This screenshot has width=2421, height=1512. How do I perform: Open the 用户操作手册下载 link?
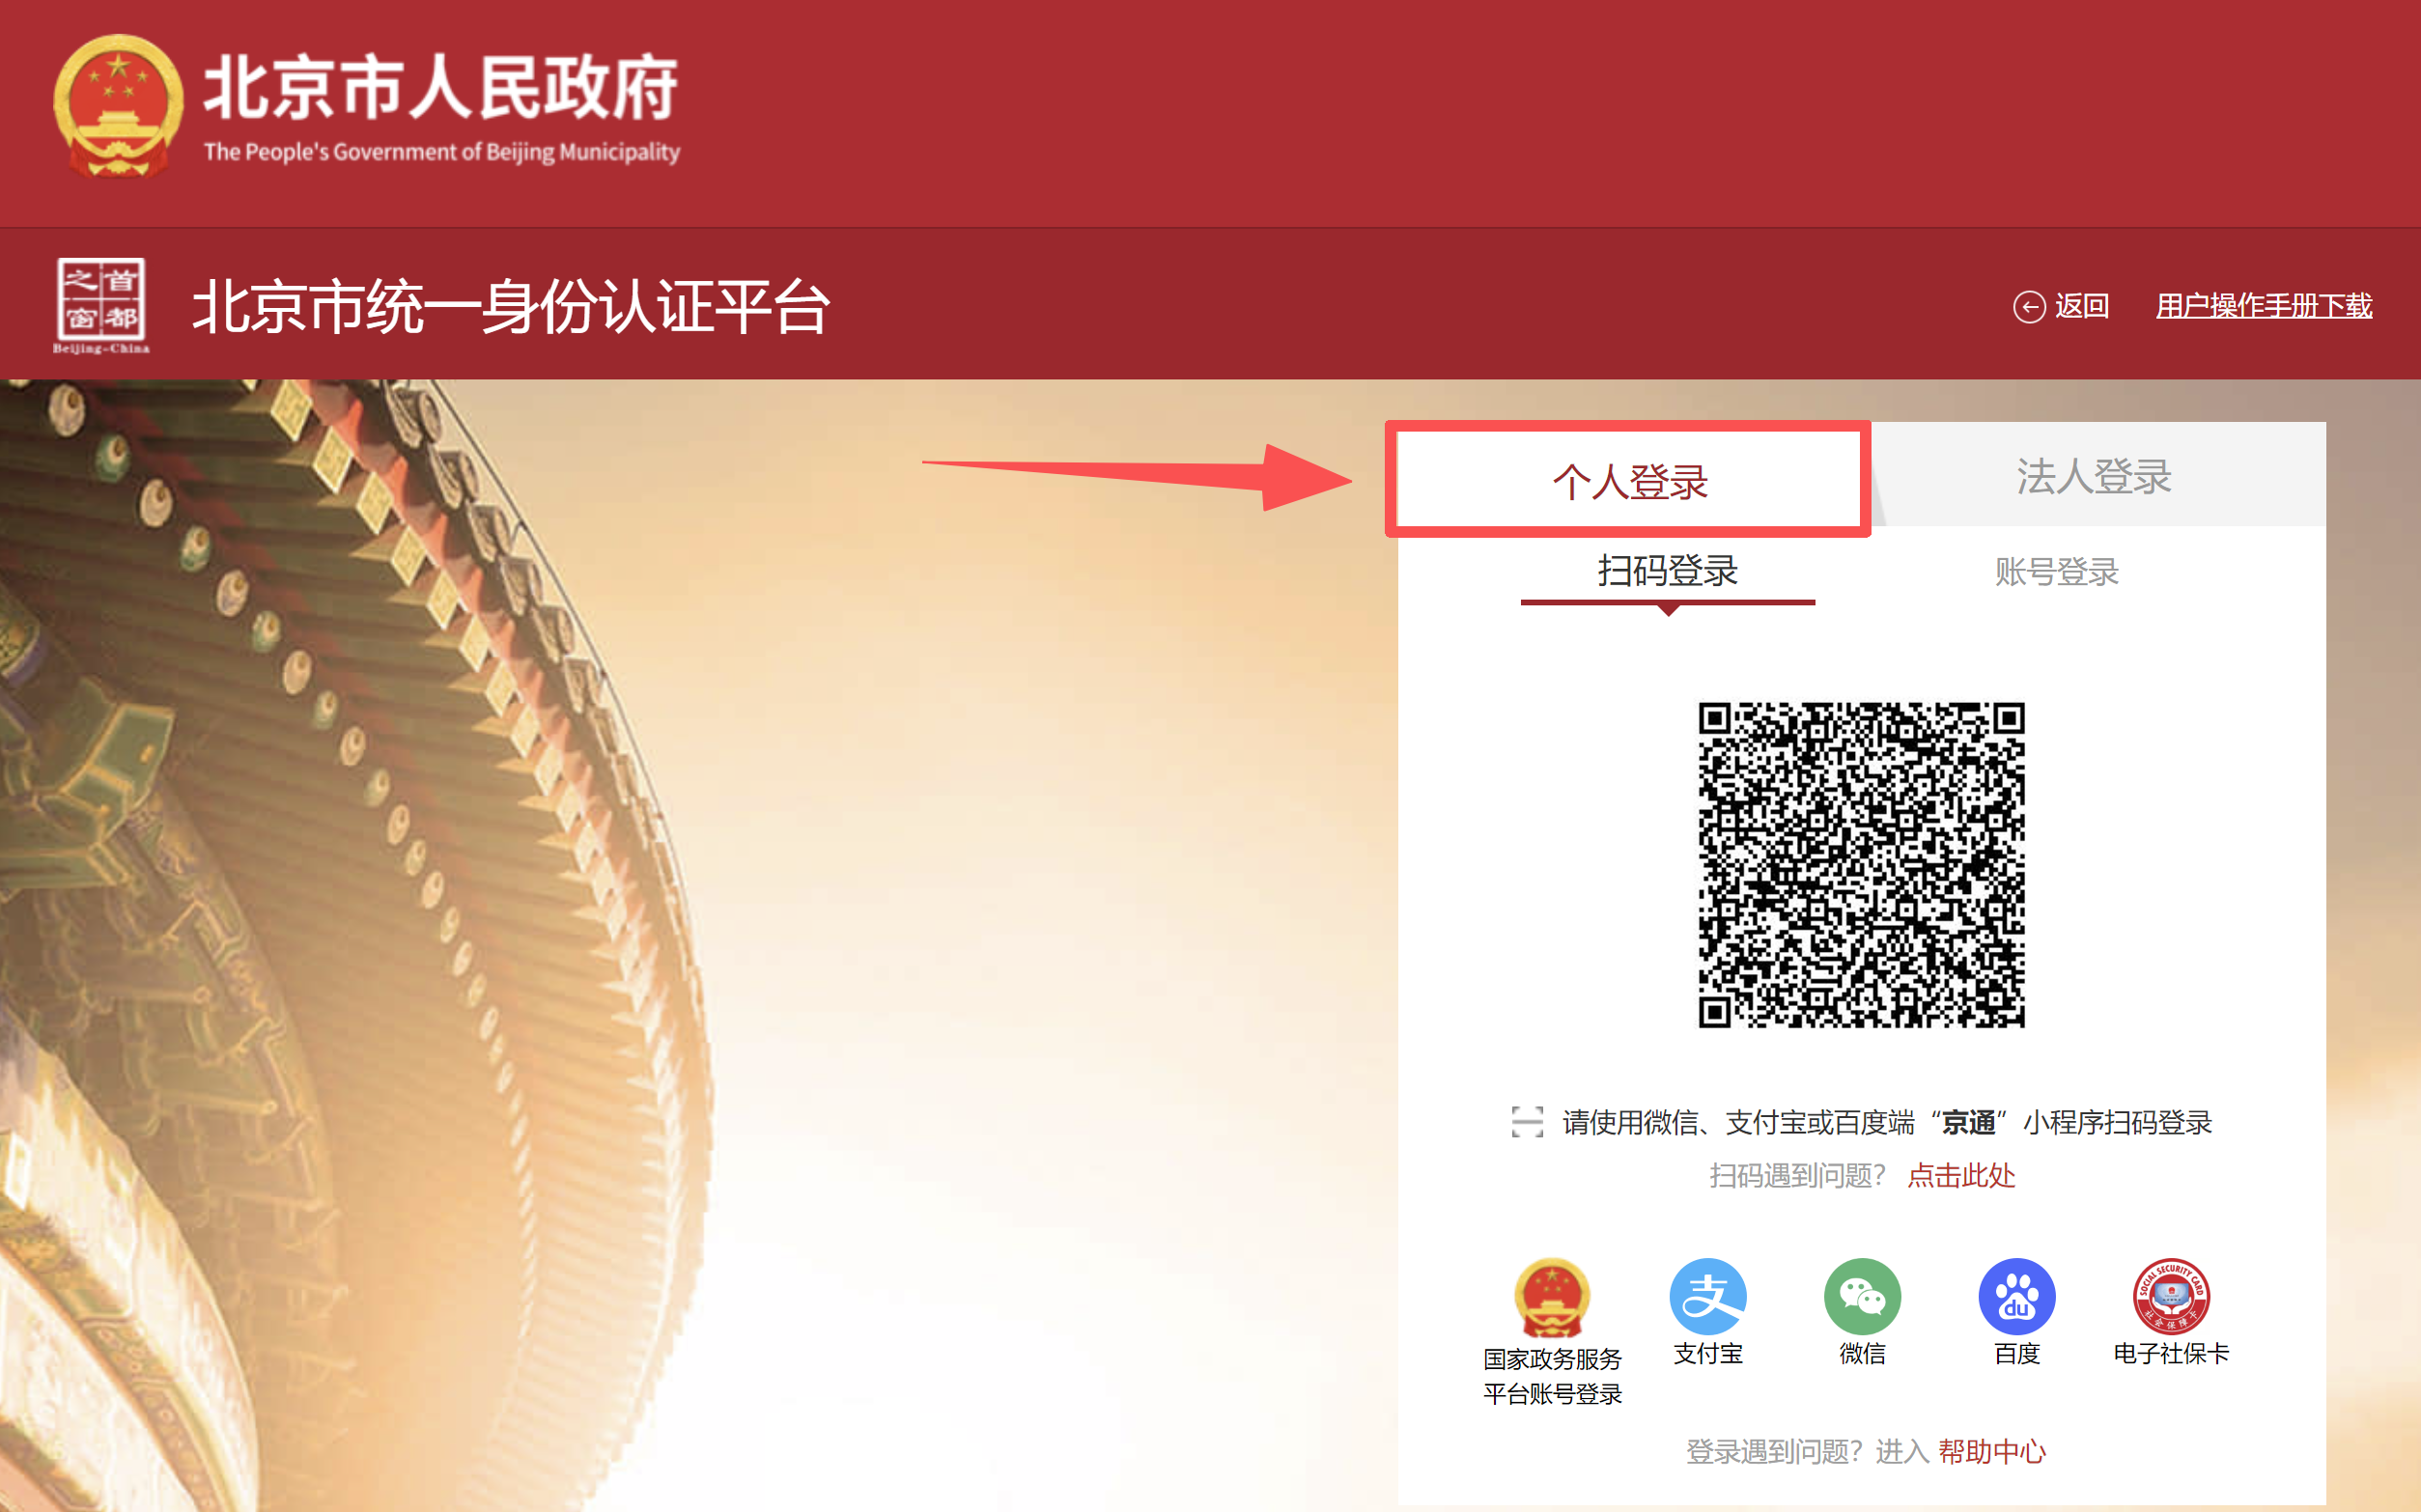pos(2264,305)
